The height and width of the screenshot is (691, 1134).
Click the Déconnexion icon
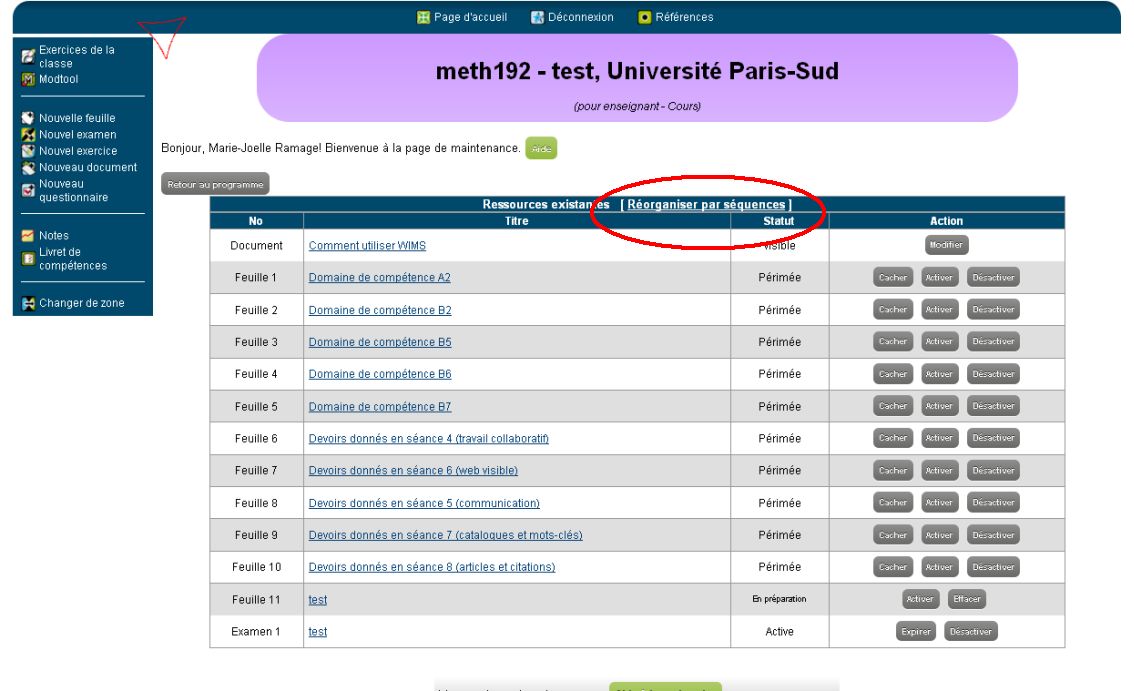(537, 17)
